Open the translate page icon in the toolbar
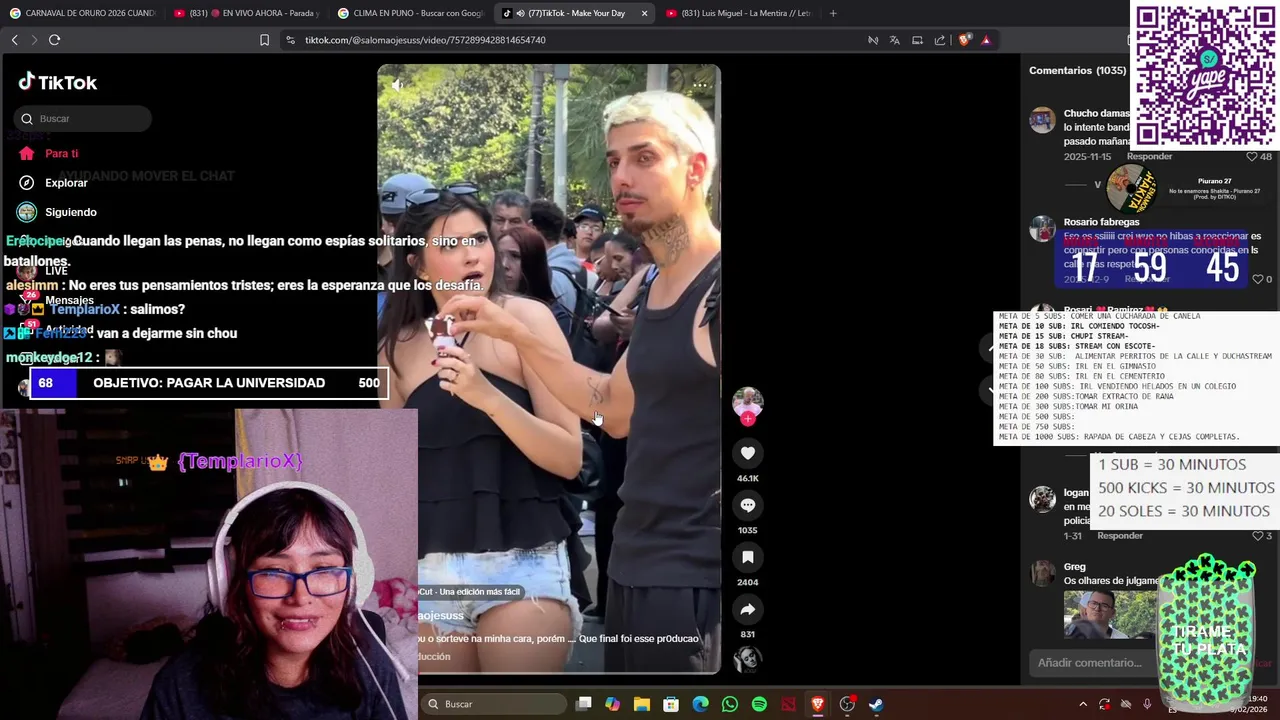 894,40
